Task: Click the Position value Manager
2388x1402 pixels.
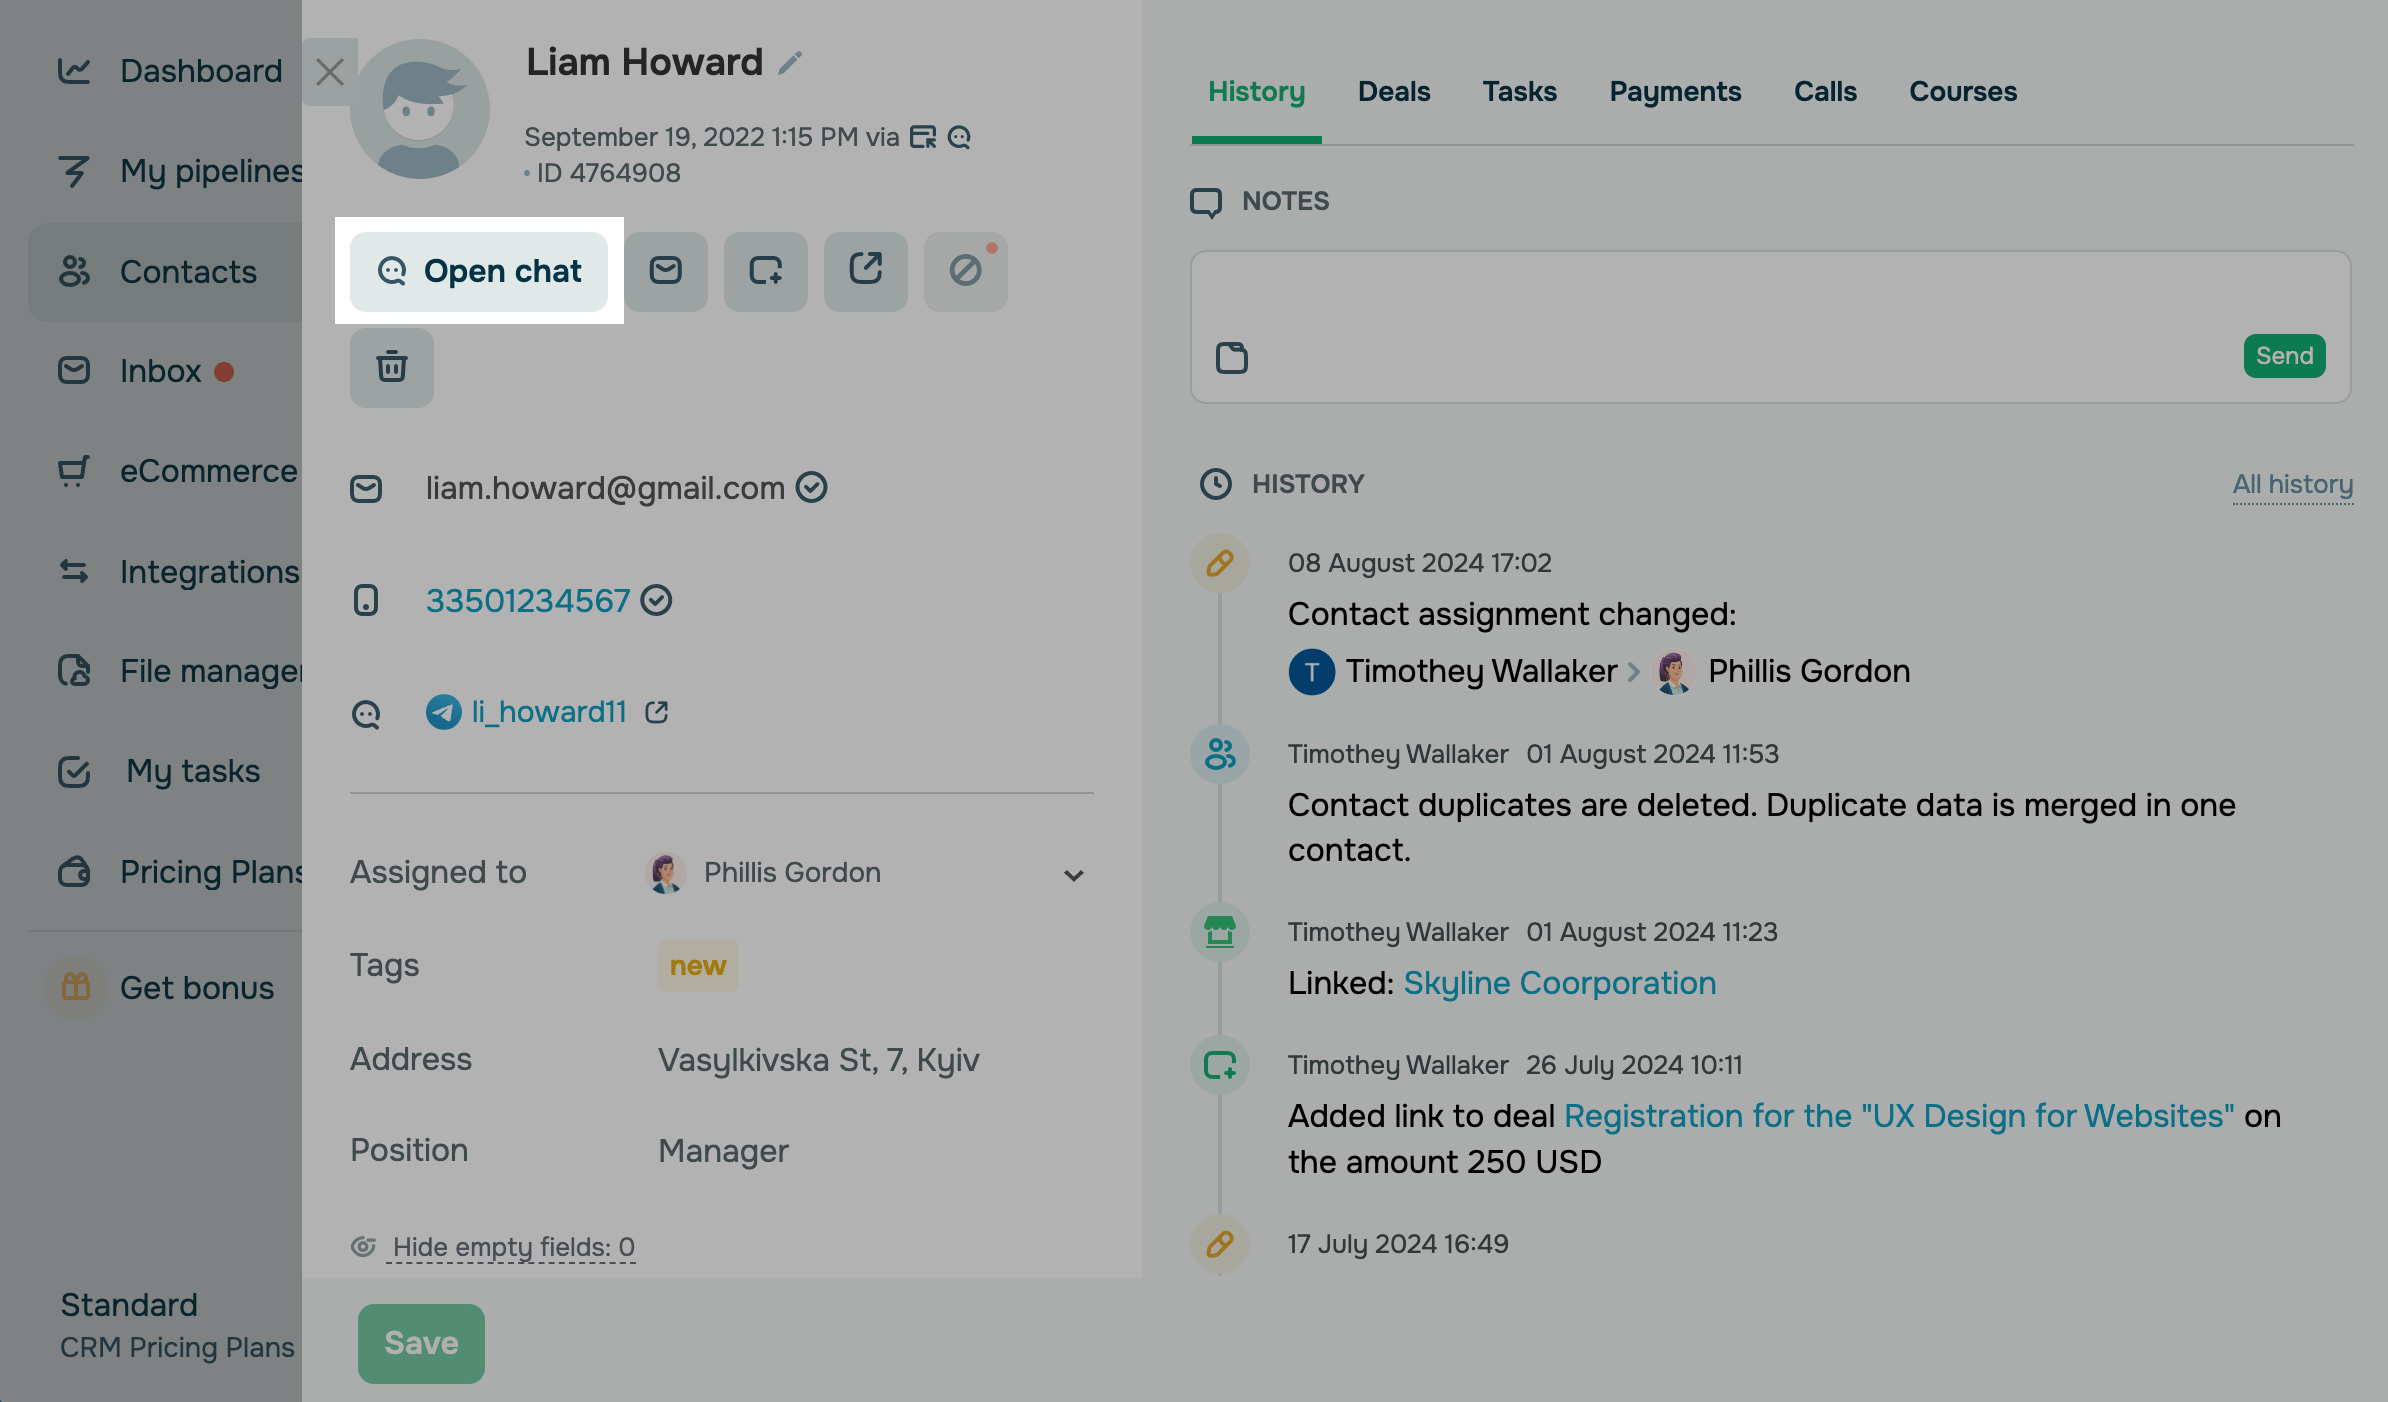Action: pos(723,1151)
